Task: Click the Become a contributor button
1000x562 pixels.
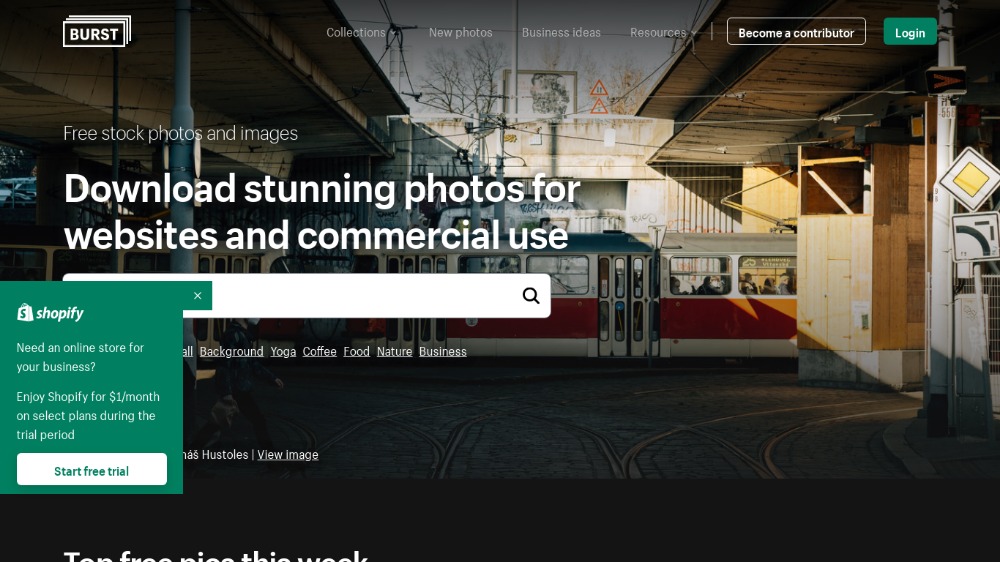Action: coord(795,32)
